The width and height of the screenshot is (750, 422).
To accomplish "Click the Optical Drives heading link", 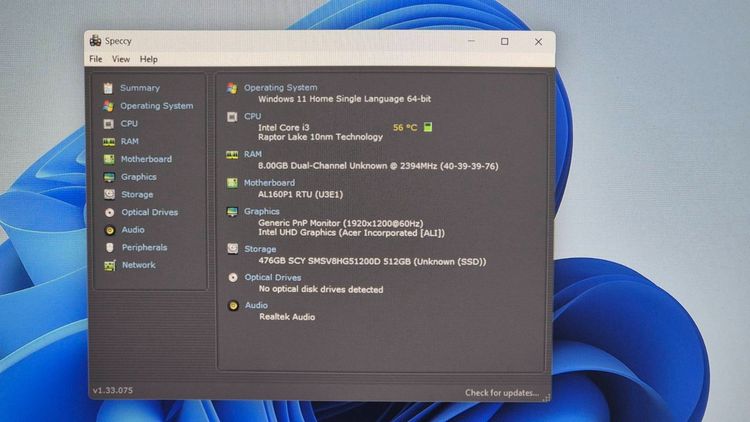I will pos(273,278).
